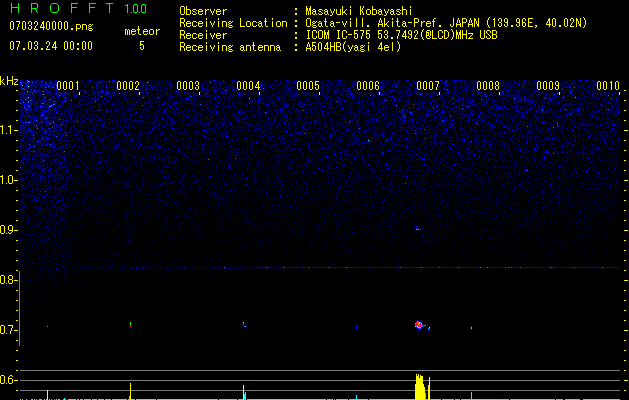This screenshot has width=629, height=400.
Task: Click the meteor echo near minute 0004
Action: tap(244, 324)
